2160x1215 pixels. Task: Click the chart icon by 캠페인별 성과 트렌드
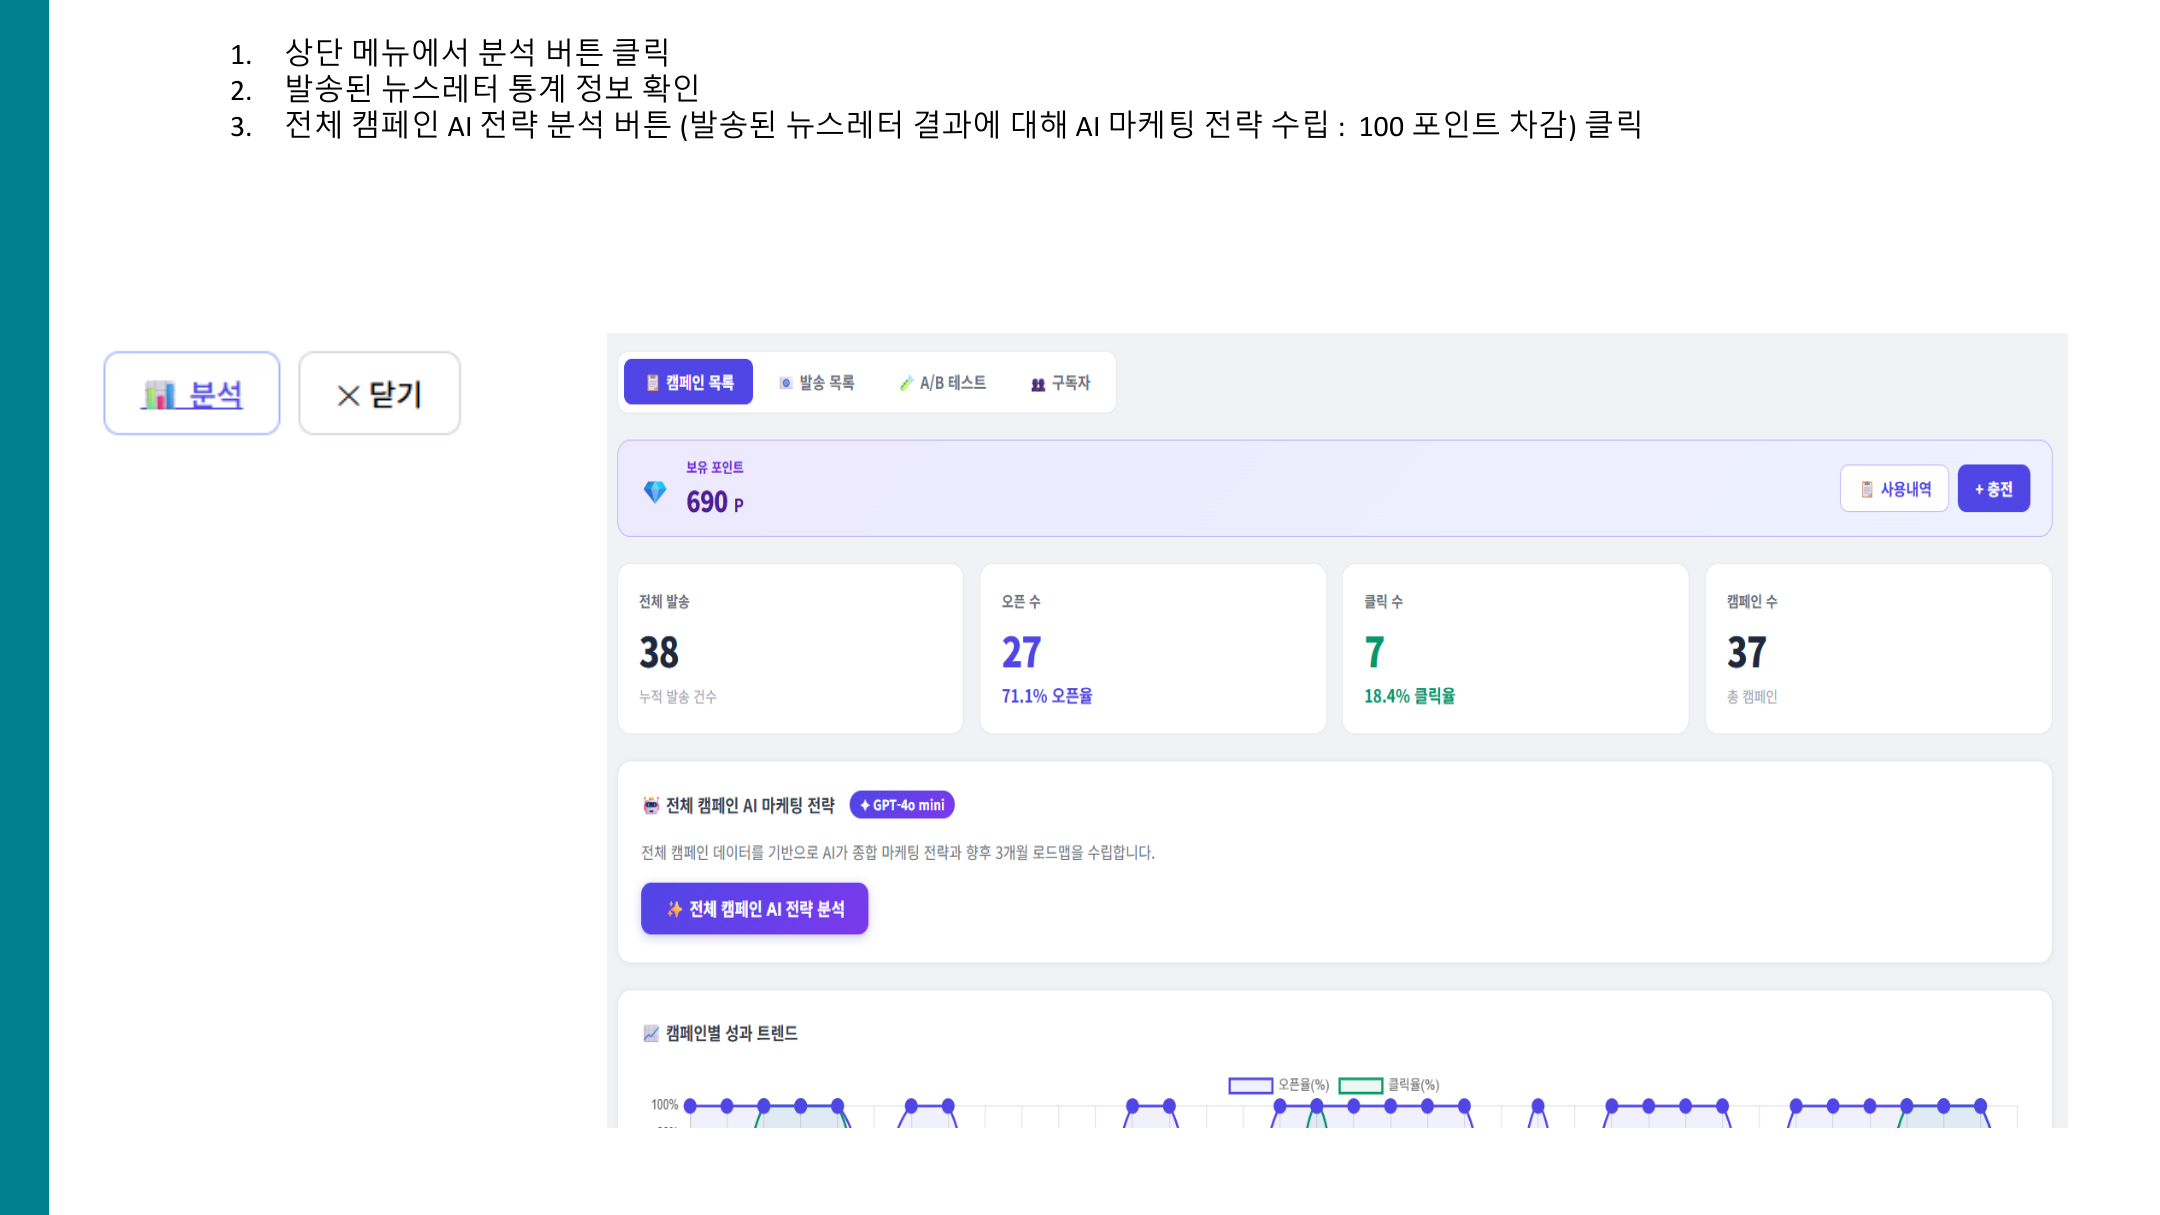[x=651, y=1033]
